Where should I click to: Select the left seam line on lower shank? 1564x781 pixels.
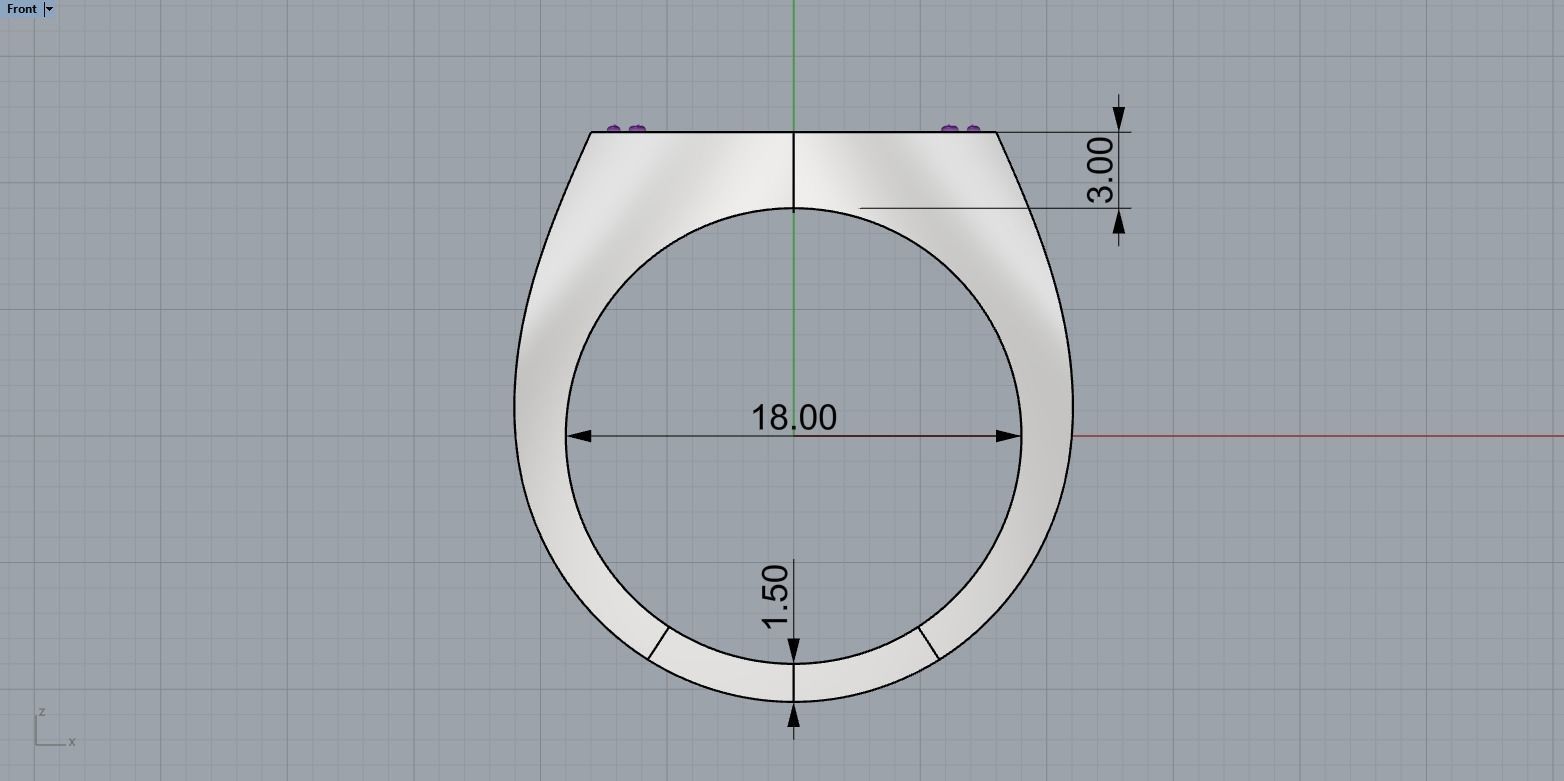point(658,643)
